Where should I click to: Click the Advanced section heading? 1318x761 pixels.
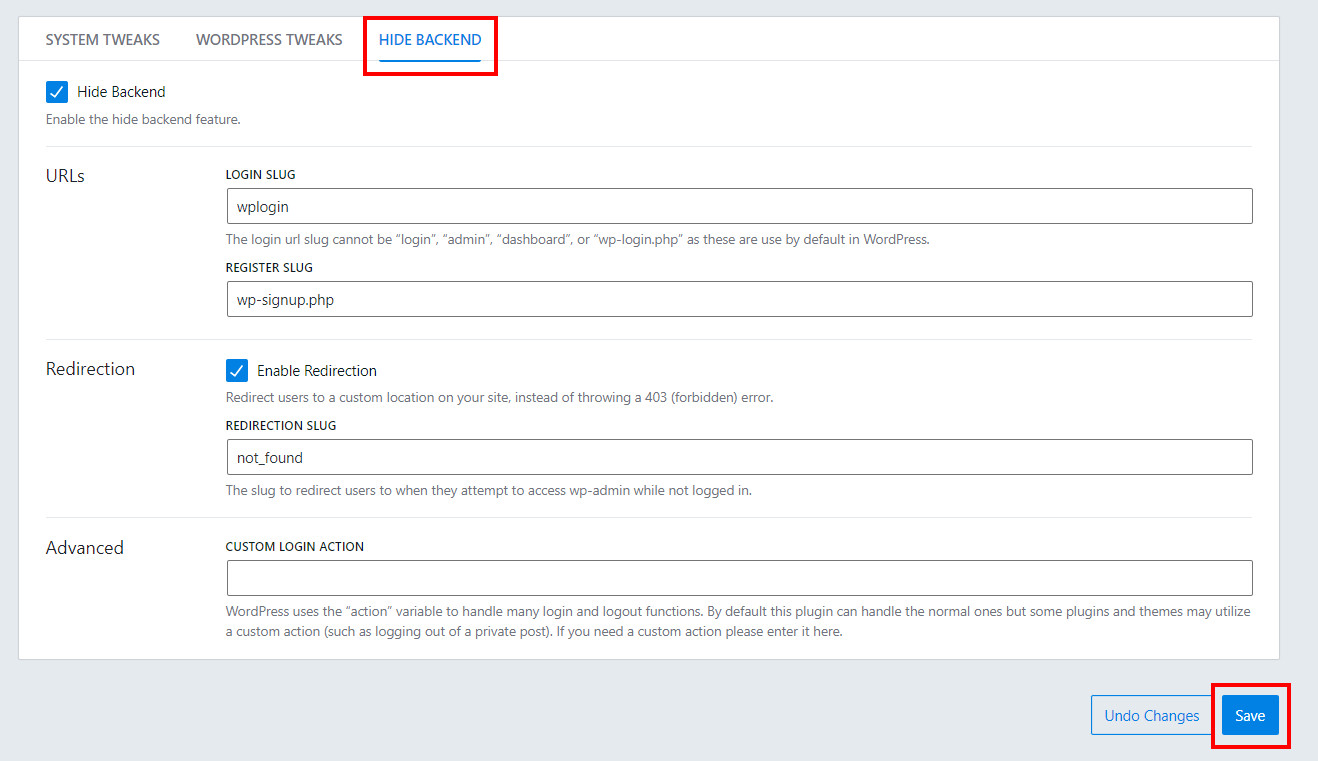coord(85,548)
